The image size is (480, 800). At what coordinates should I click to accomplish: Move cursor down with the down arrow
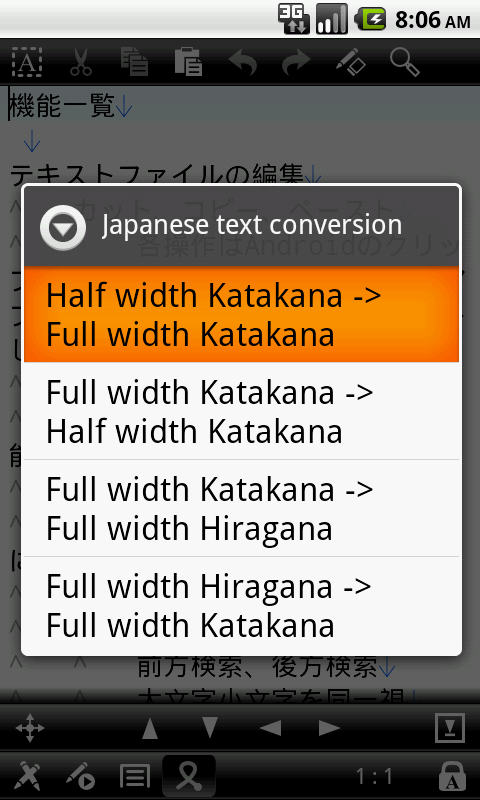[x=210, y=728]
